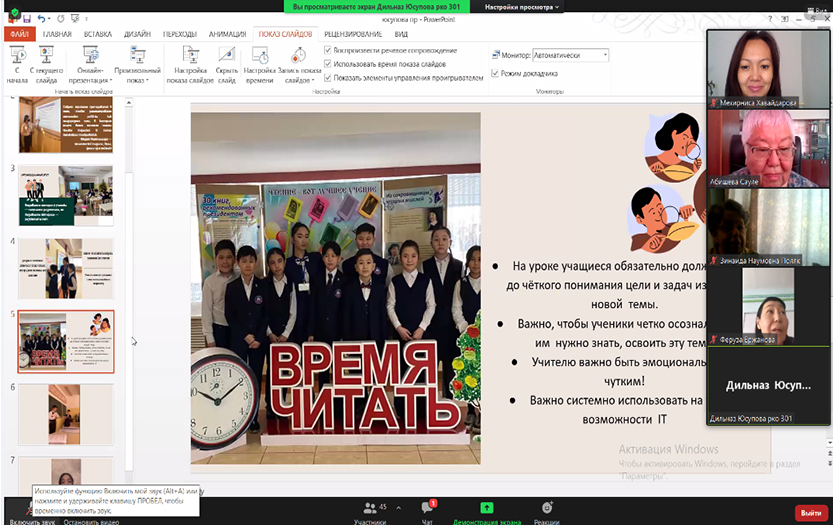Click the red Leave meeting button
833x525 pixels.
point(808,512)
